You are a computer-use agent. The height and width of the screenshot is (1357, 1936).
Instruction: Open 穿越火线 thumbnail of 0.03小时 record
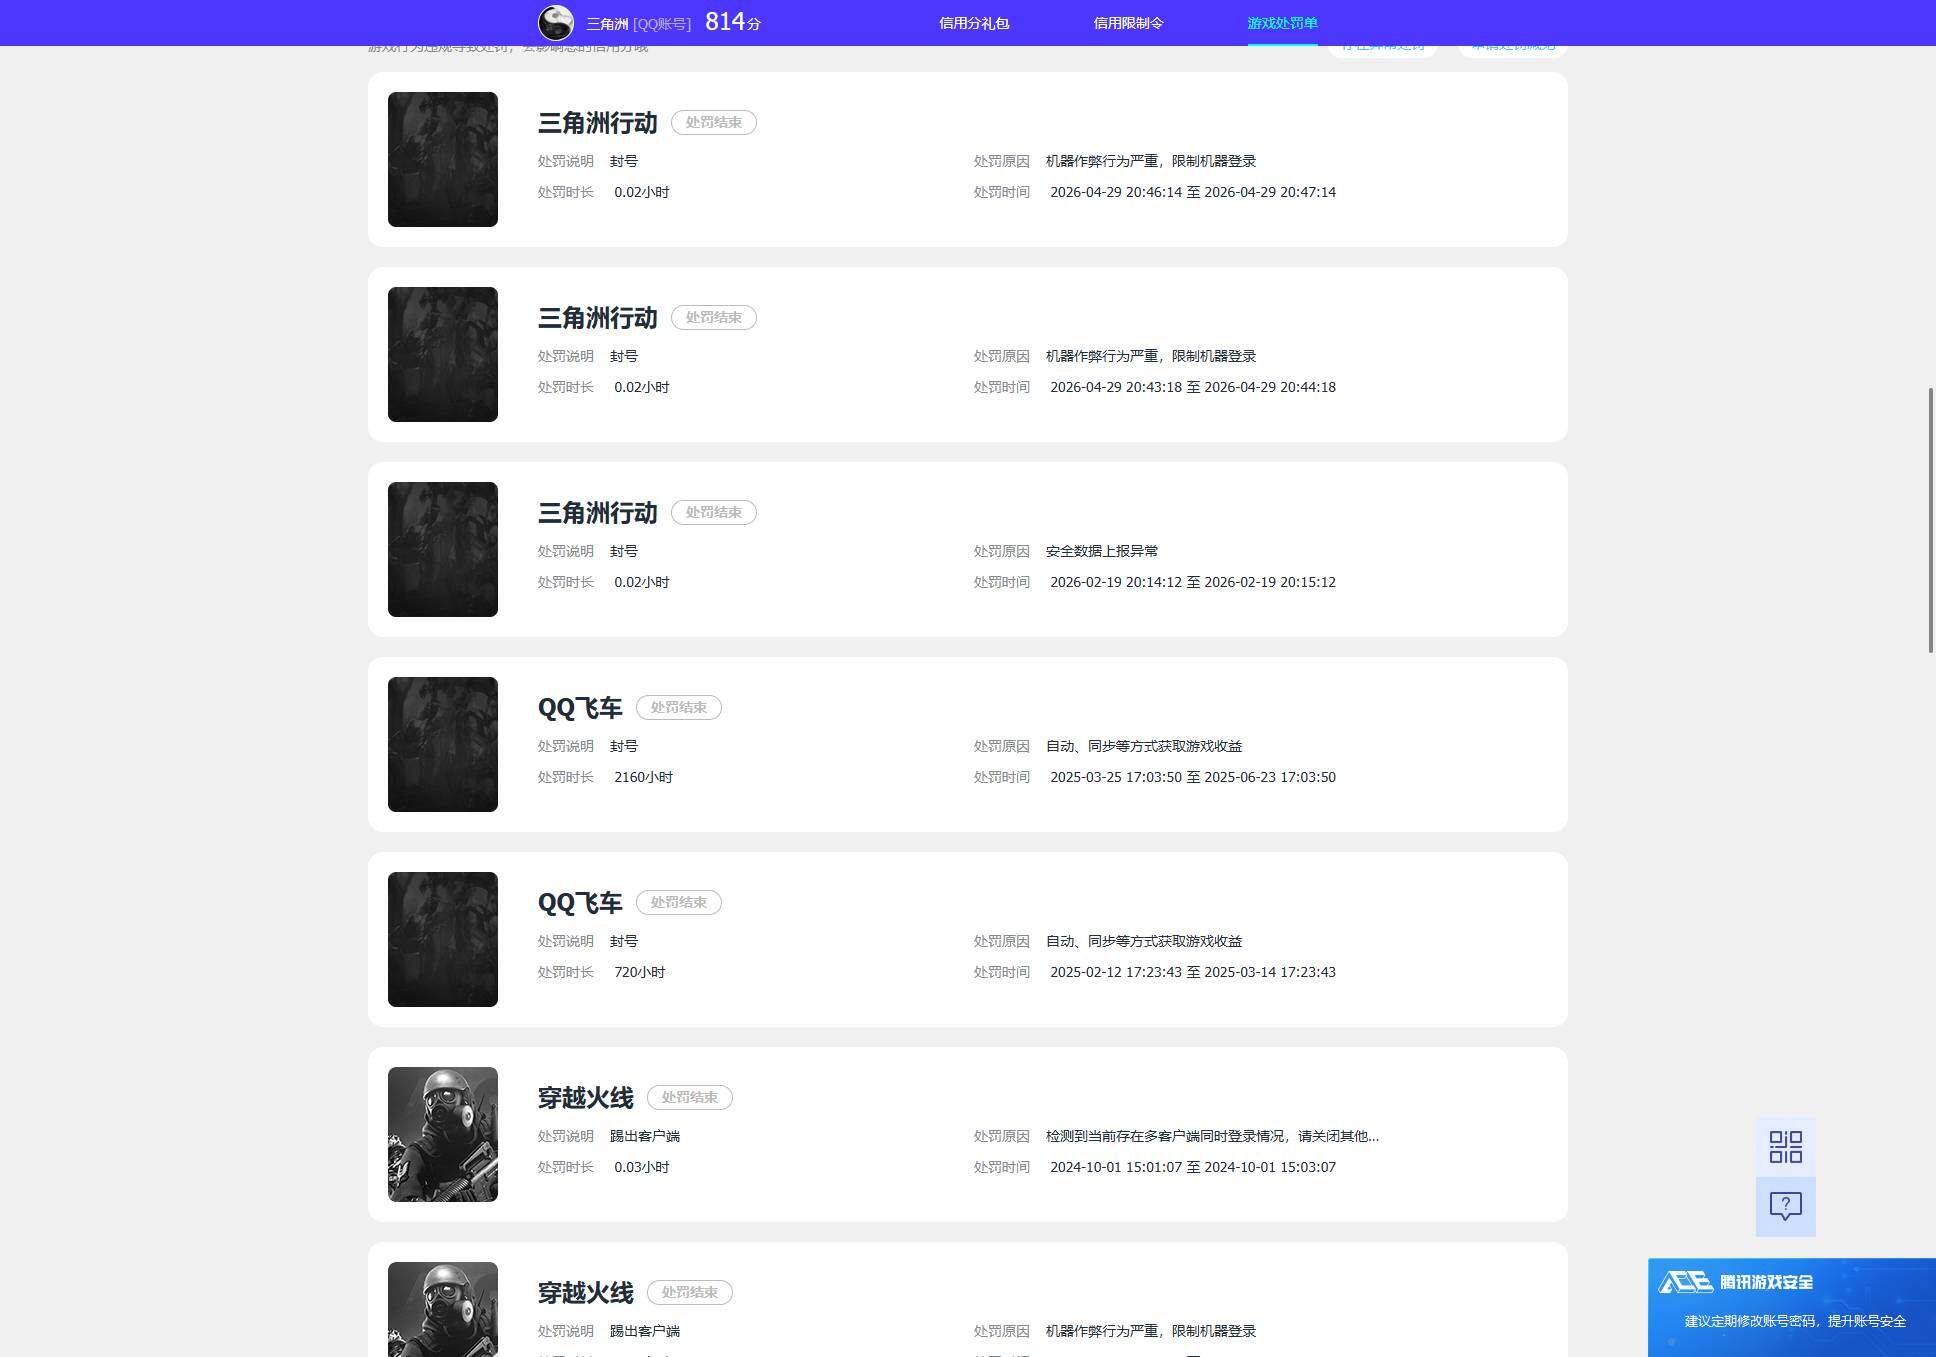443,1134
